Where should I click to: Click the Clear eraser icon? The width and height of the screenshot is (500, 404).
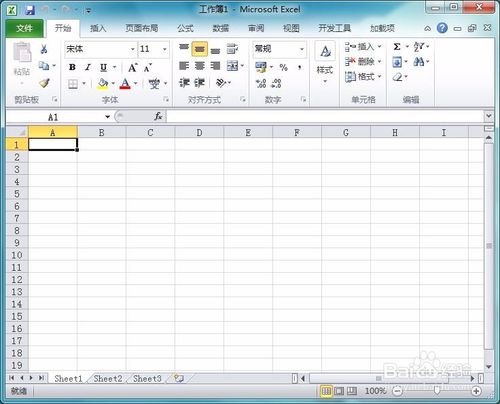[x=397, y=77]
